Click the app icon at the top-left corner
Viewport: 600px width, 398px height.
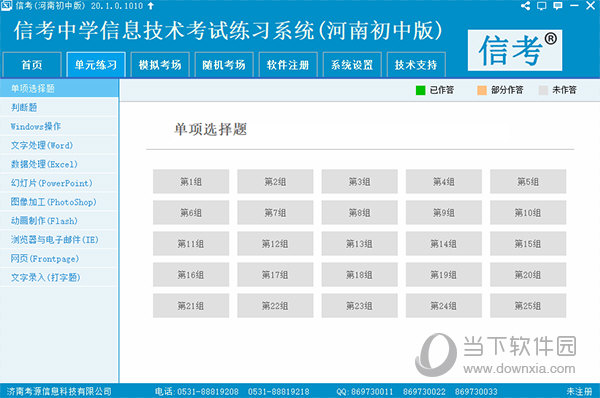pyautogui.click(x=6, y=5)
